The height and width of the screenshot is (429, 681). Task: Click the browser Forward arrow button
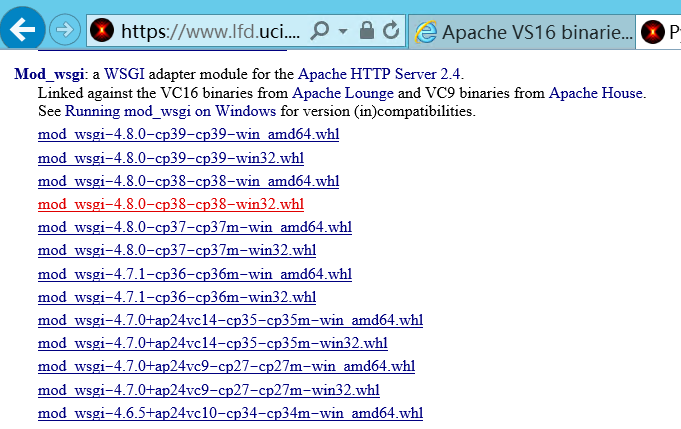(65, 30)
